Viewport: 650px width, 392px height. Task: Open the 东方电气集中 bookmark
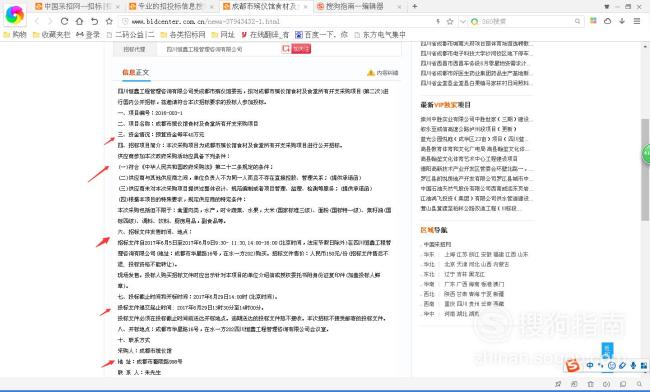[380, 35]
